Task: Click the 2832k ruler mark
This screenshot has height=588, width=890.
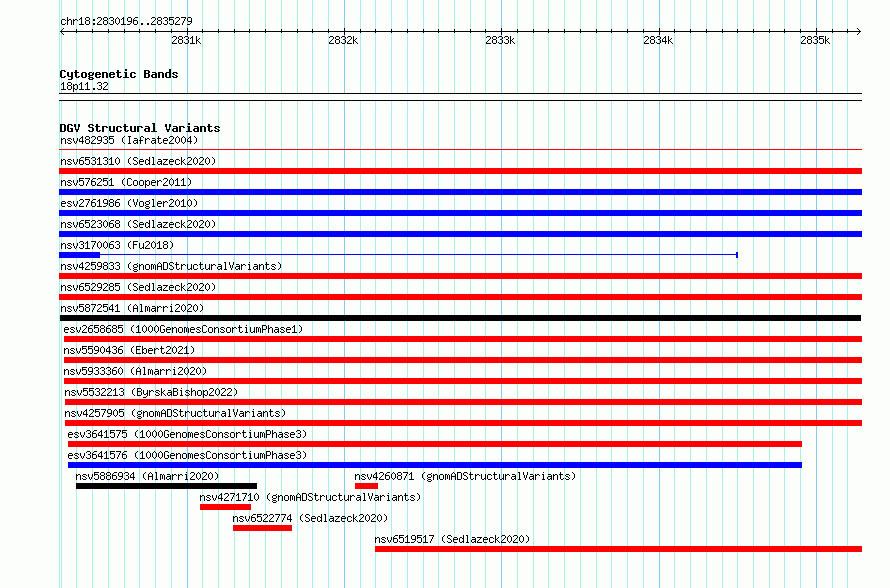Action: [343, 40]
